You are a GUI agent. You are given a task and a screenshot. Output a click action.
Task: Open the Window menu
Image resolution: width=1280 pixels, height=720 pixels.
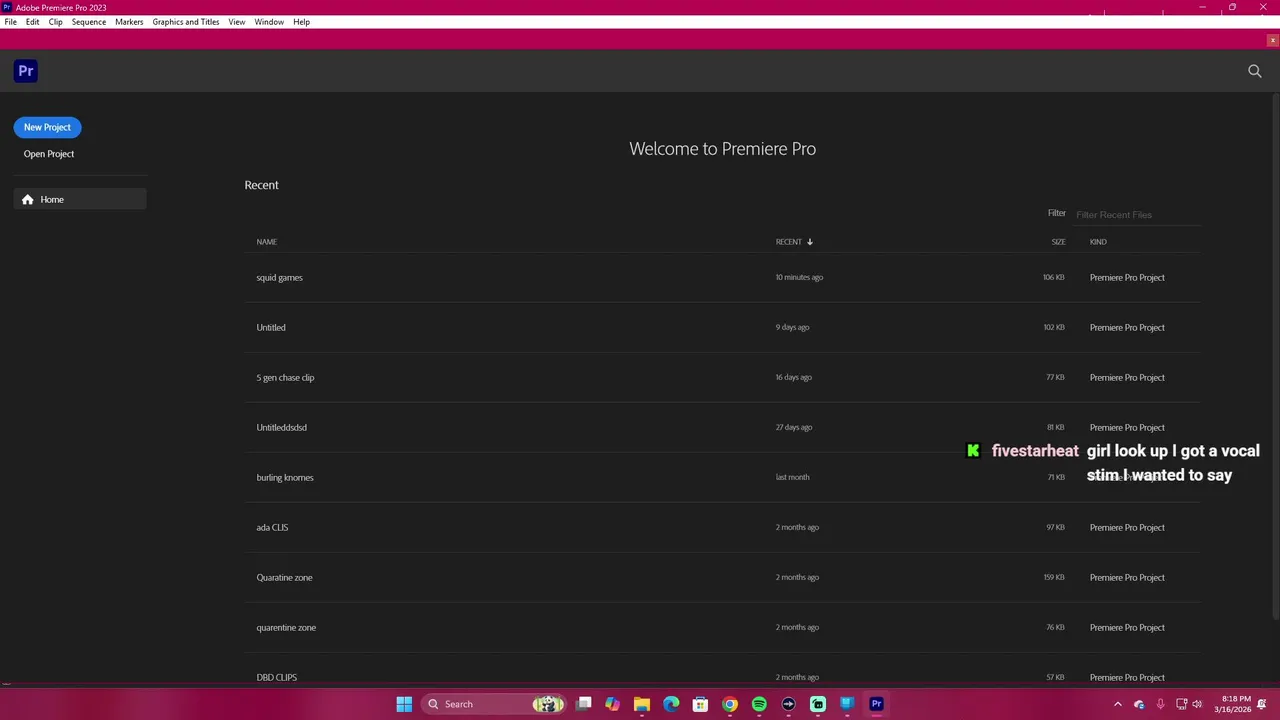[x=269, y=22]
